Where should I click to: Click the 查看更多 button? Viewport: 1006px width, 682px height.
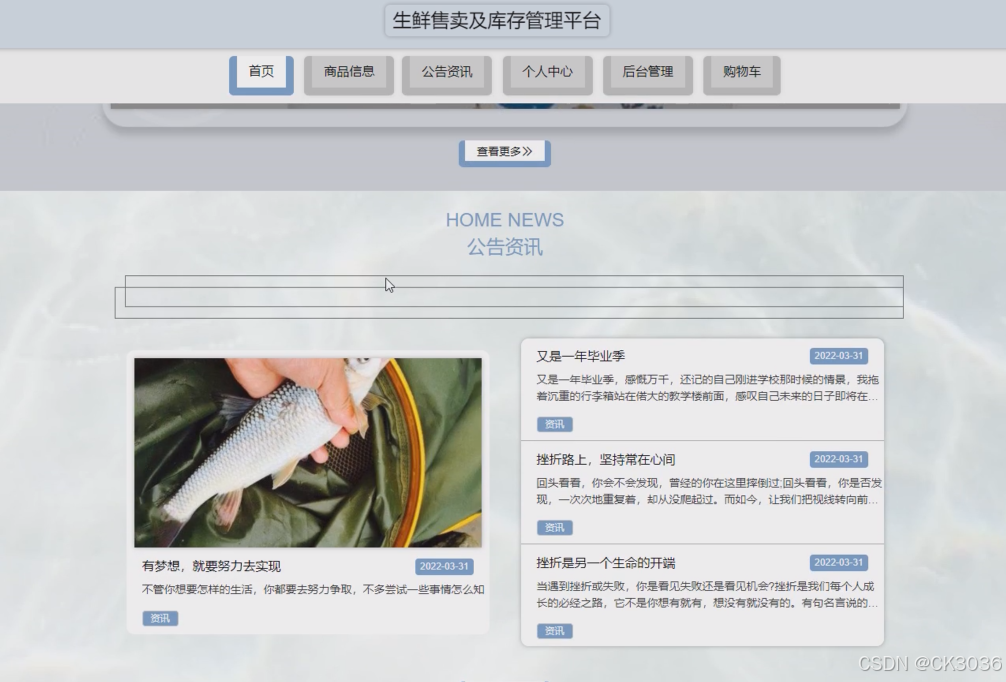(x=504, y=152)
